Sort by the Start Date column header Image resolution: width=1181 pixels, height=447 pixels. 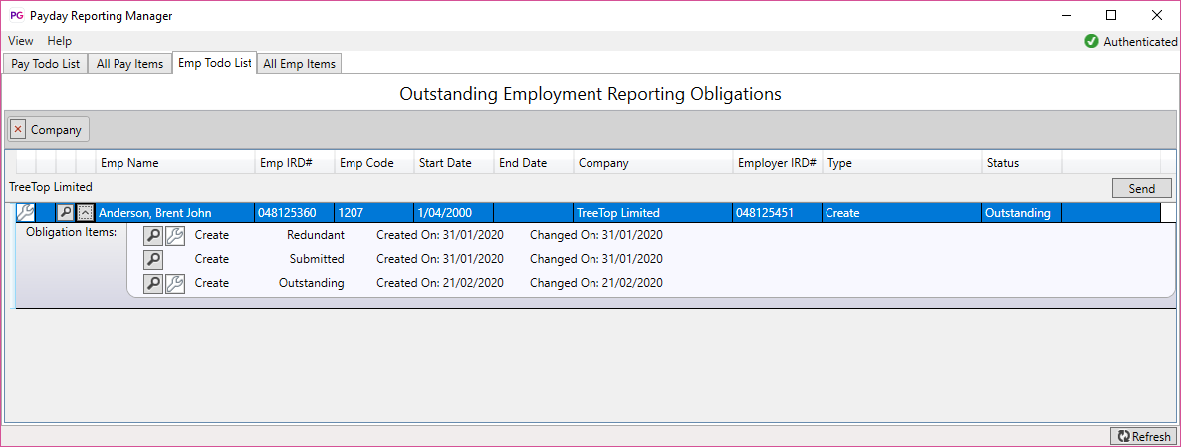pos(454,163)
